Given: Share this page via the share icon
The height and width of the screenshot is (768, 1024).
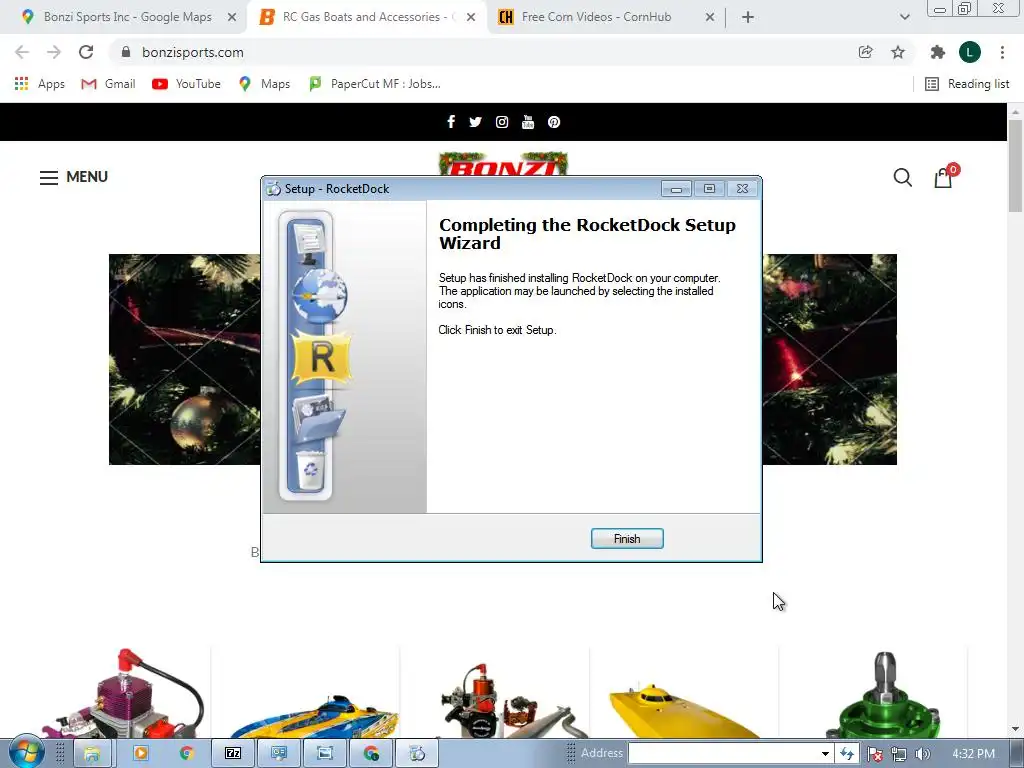Looking at the screenshot, I should (865, 52).
